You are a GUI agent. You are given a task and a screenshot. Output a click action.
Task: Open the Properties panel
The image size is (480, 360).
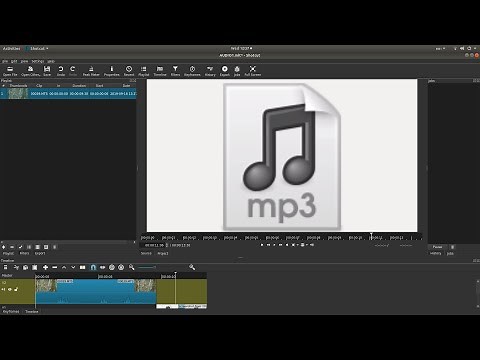(x=112, y=71)
